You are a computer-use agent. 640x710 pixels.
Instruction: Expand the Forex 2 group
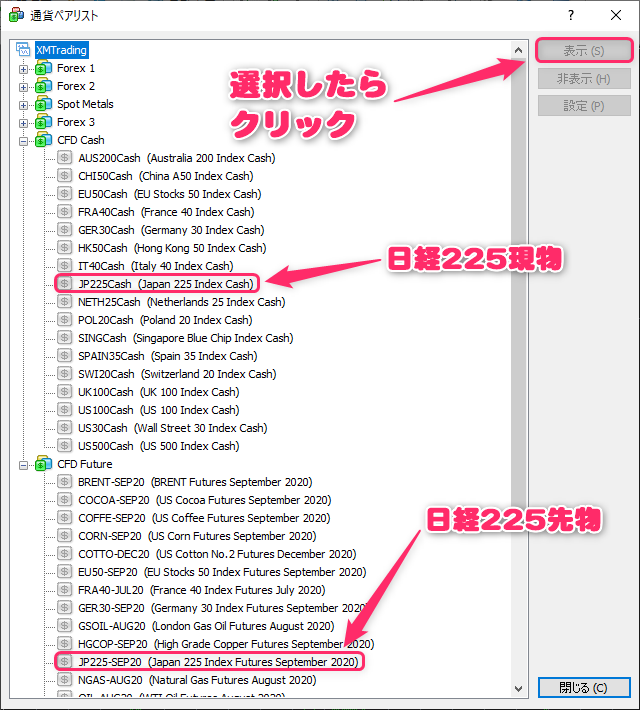(x=24, y=87)
